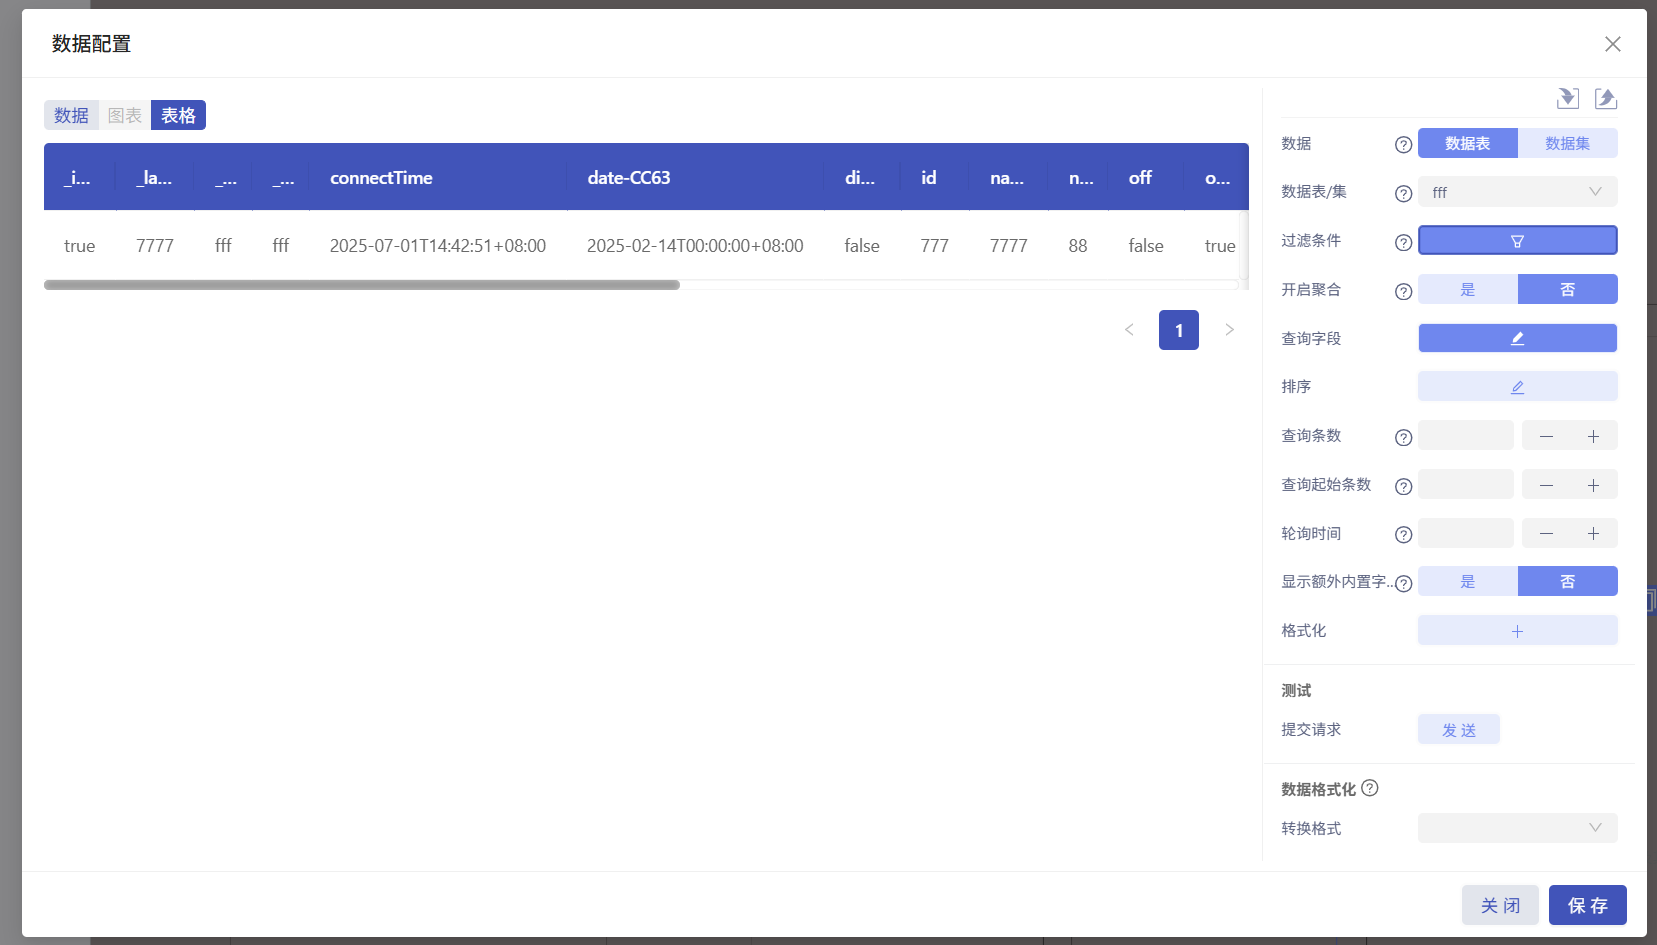Increase 查询起始条数 with plus
The image size is (1657, 945).
pos(1593,485)
